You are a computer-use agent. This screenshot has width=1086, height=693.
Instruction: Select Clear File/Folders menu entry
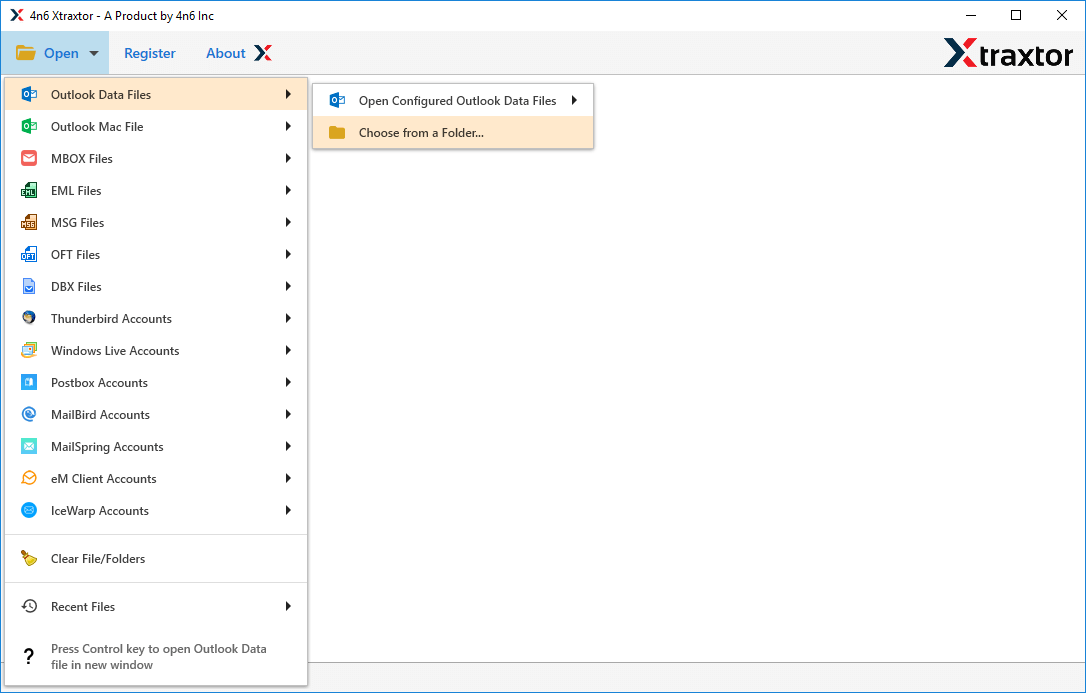point(156,558)
